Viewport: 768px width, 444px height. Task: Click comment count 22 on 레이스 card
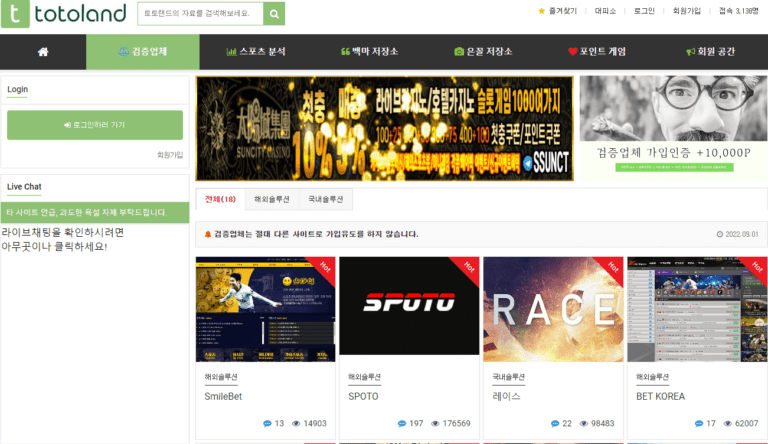tap(567, 423)
